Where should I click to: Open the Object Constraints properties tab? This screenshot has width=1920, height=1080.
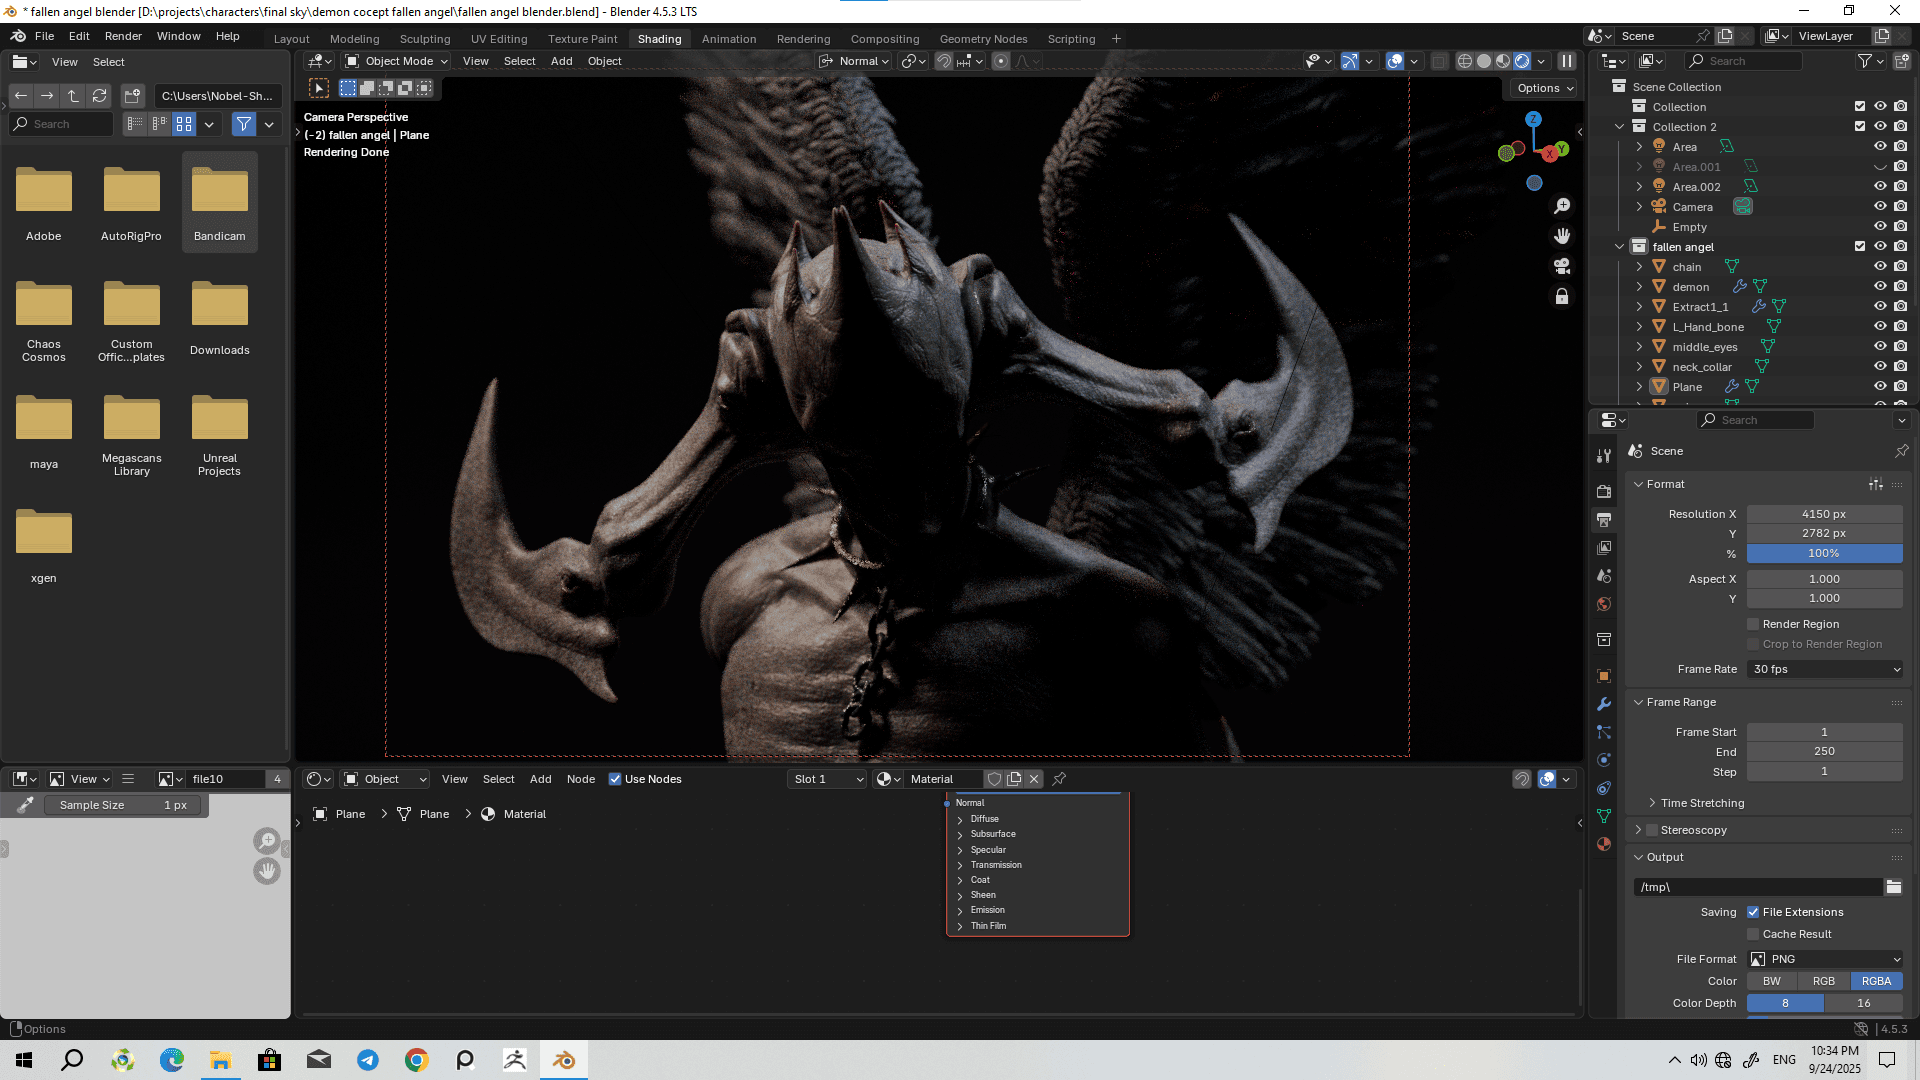(1604, 788)
